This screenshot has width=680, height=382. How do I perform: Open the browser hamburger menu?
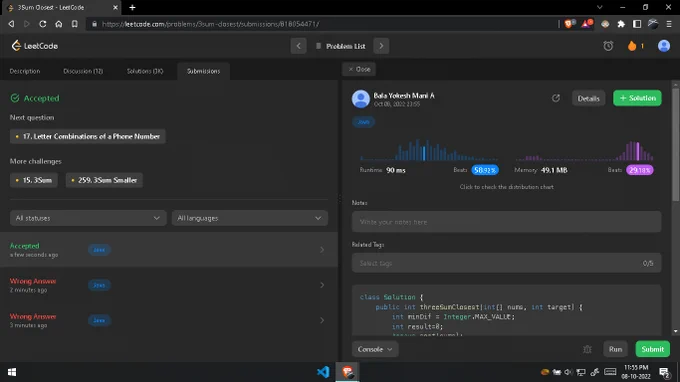(x=669, y=24)
